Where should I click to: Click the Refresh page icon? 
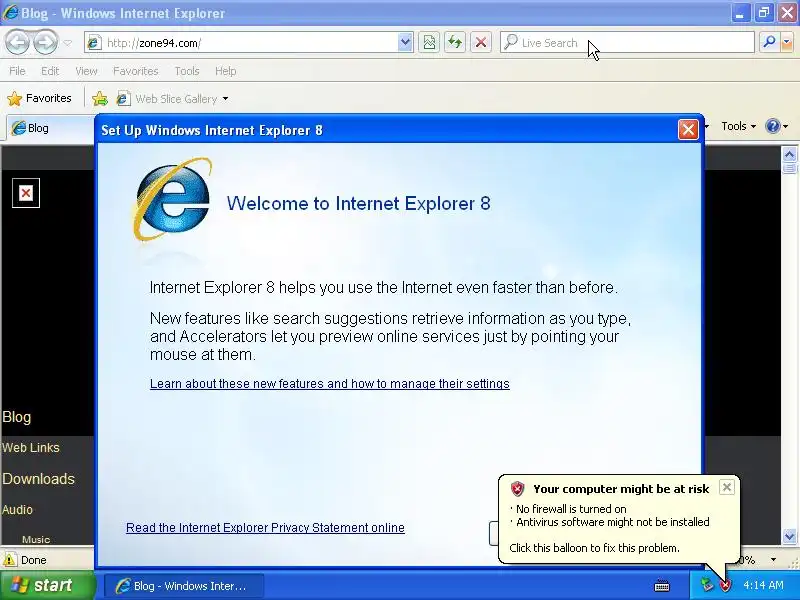click(455, 43)
